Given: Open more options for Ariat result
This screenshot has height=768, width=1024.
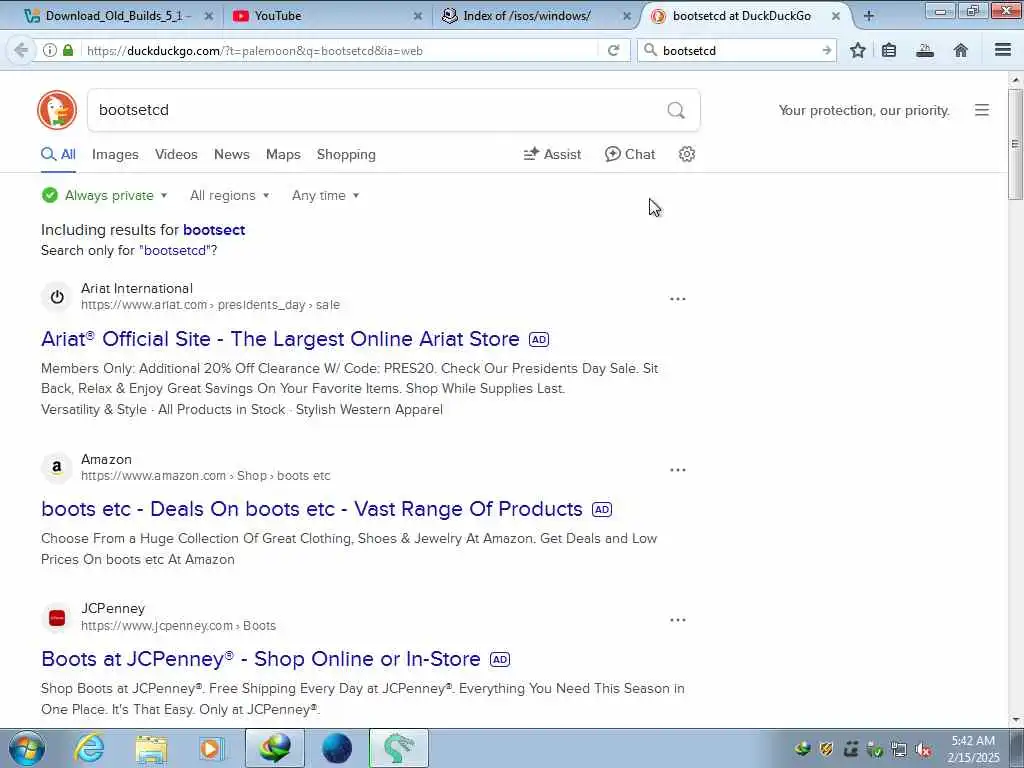Looking at the screenshot, I should 678,299.
